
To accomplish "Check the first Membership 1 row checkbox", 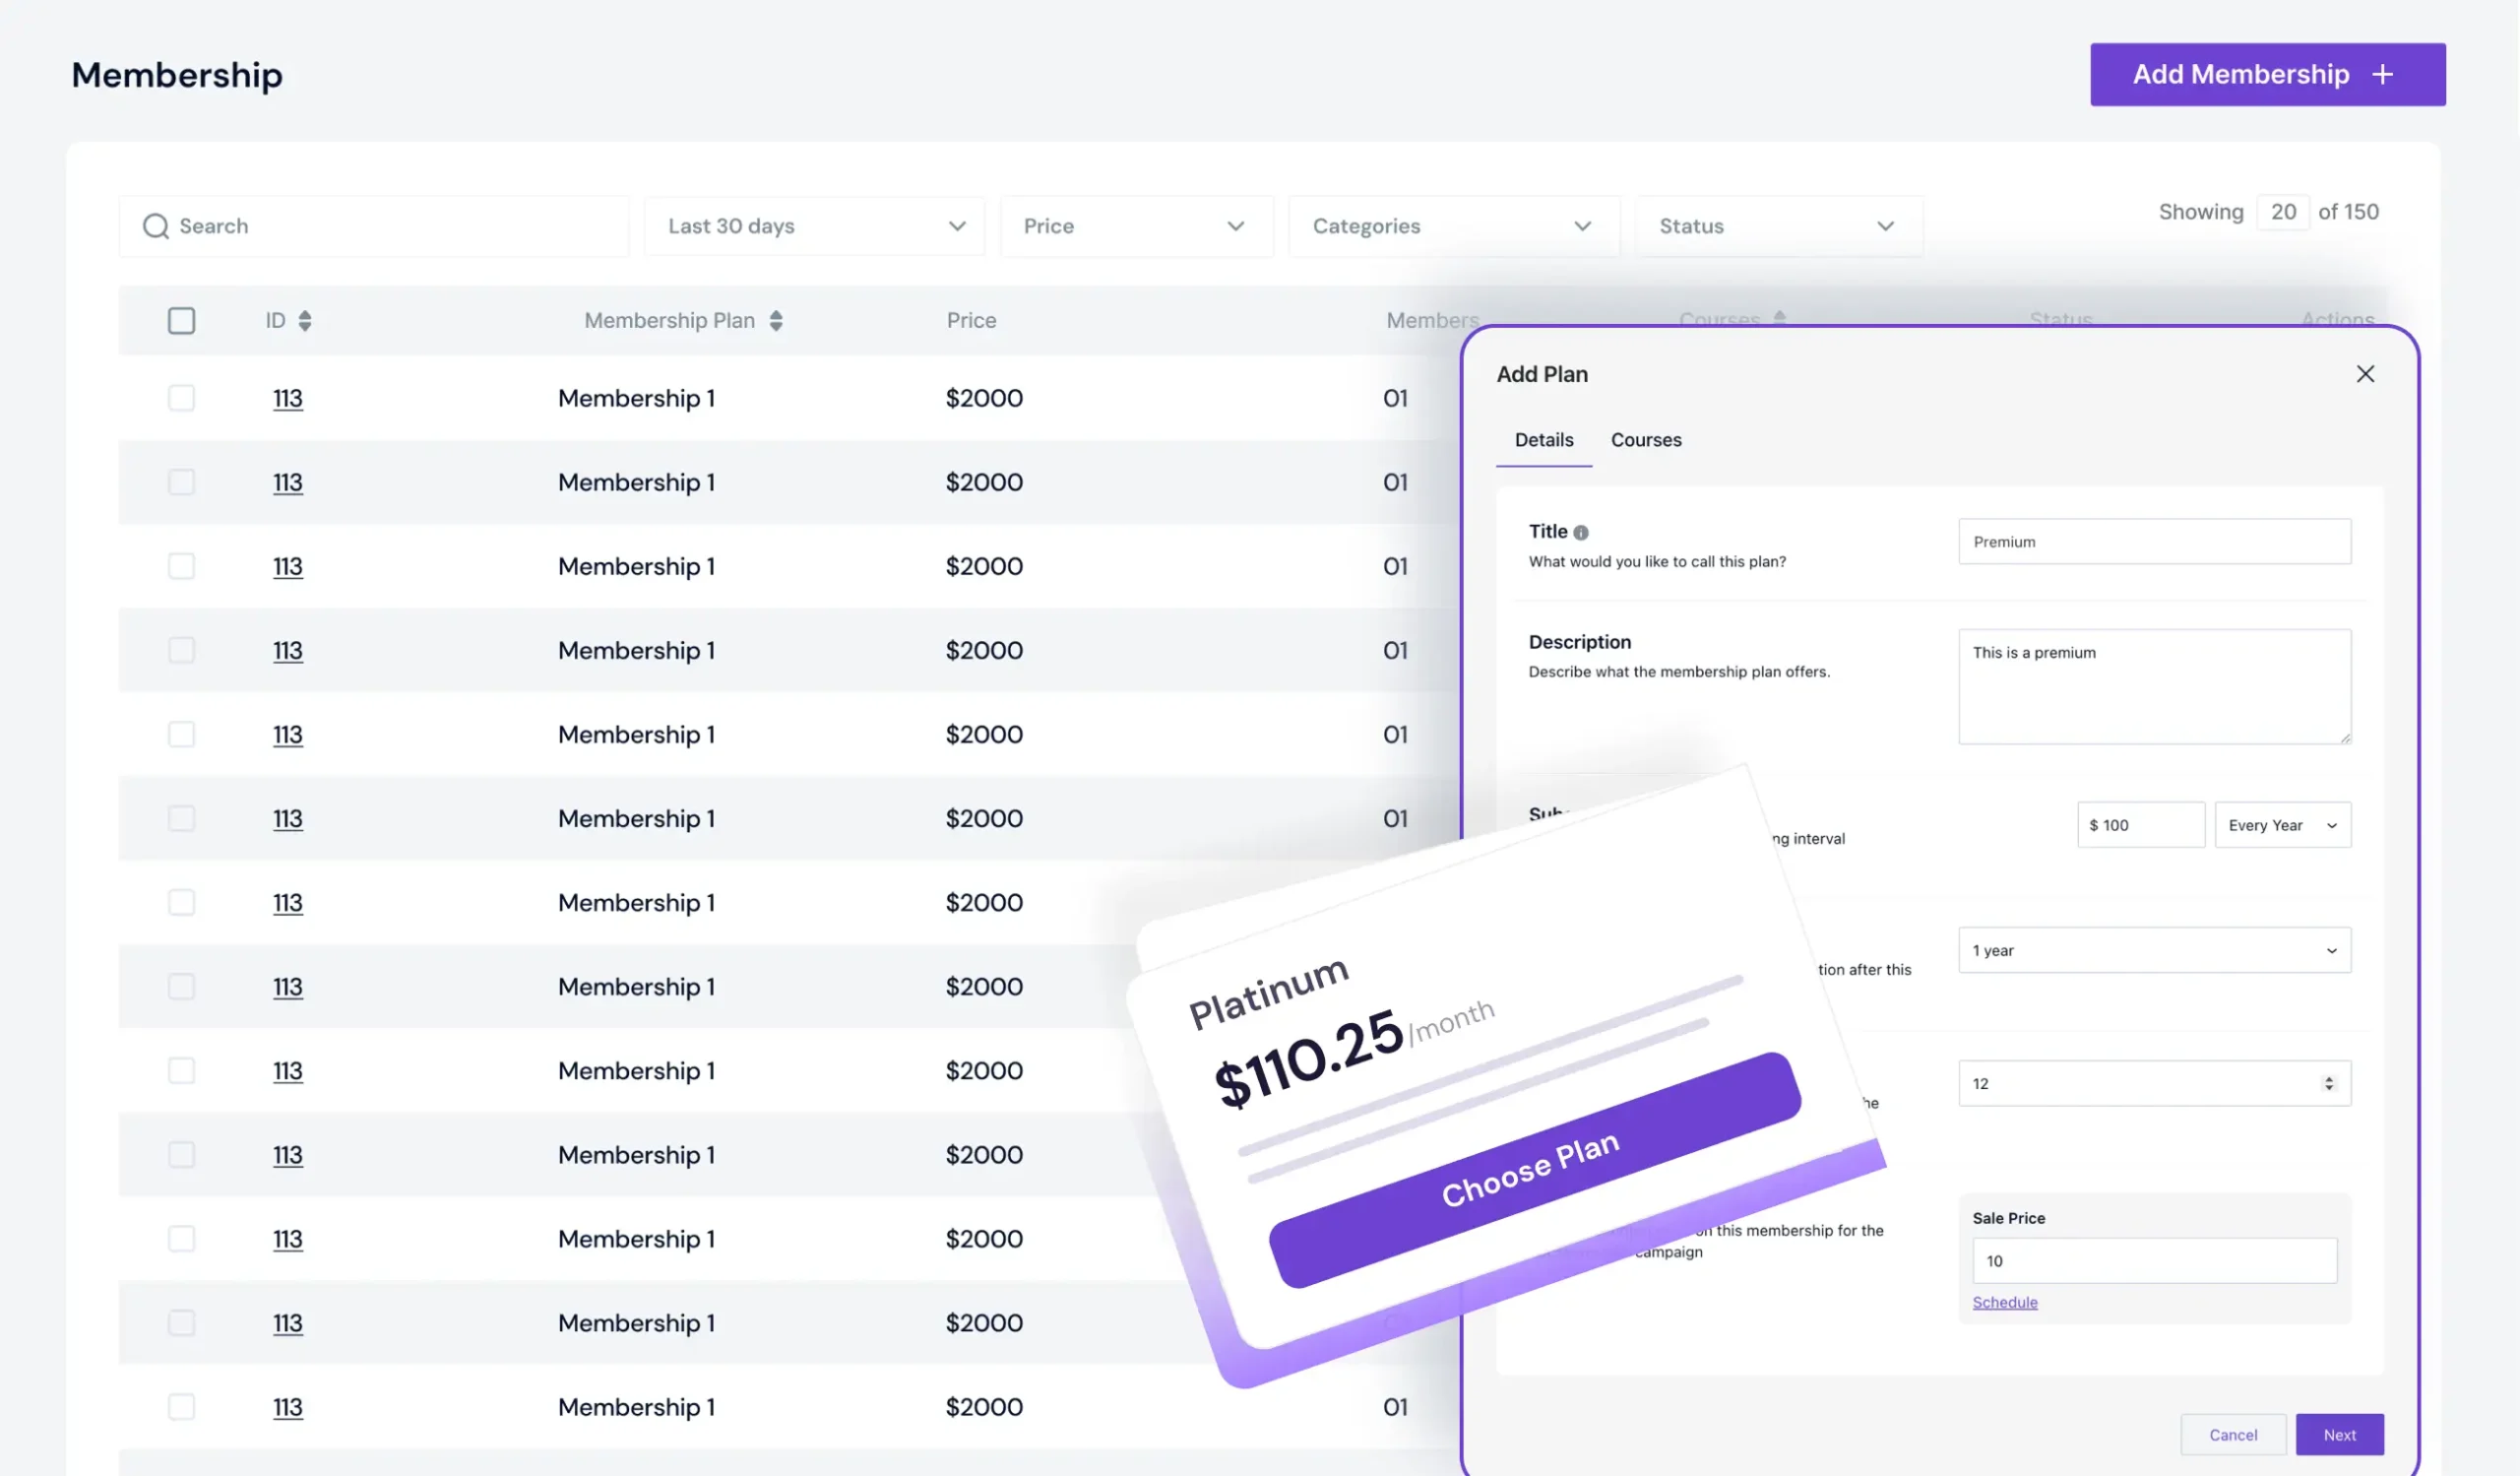I will 181,398.
